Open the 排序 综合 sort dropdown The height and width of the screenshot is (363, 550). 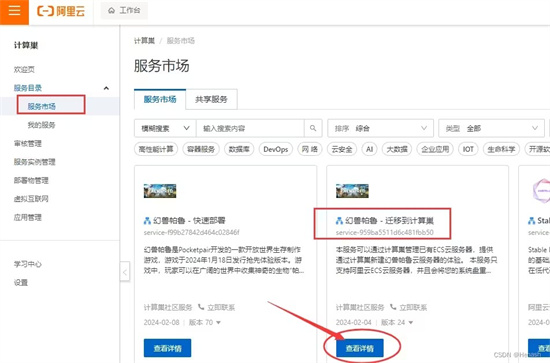(x=380, y=128)
